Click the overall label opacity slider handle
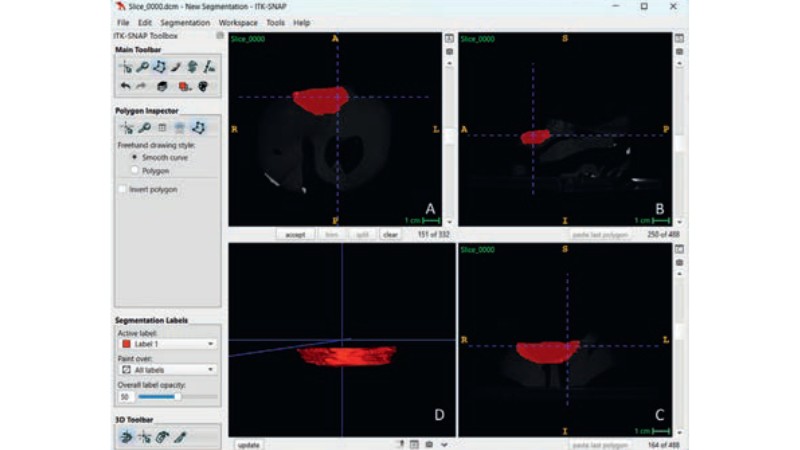Viewport: 800px width, 450px height. pos(178,396)
